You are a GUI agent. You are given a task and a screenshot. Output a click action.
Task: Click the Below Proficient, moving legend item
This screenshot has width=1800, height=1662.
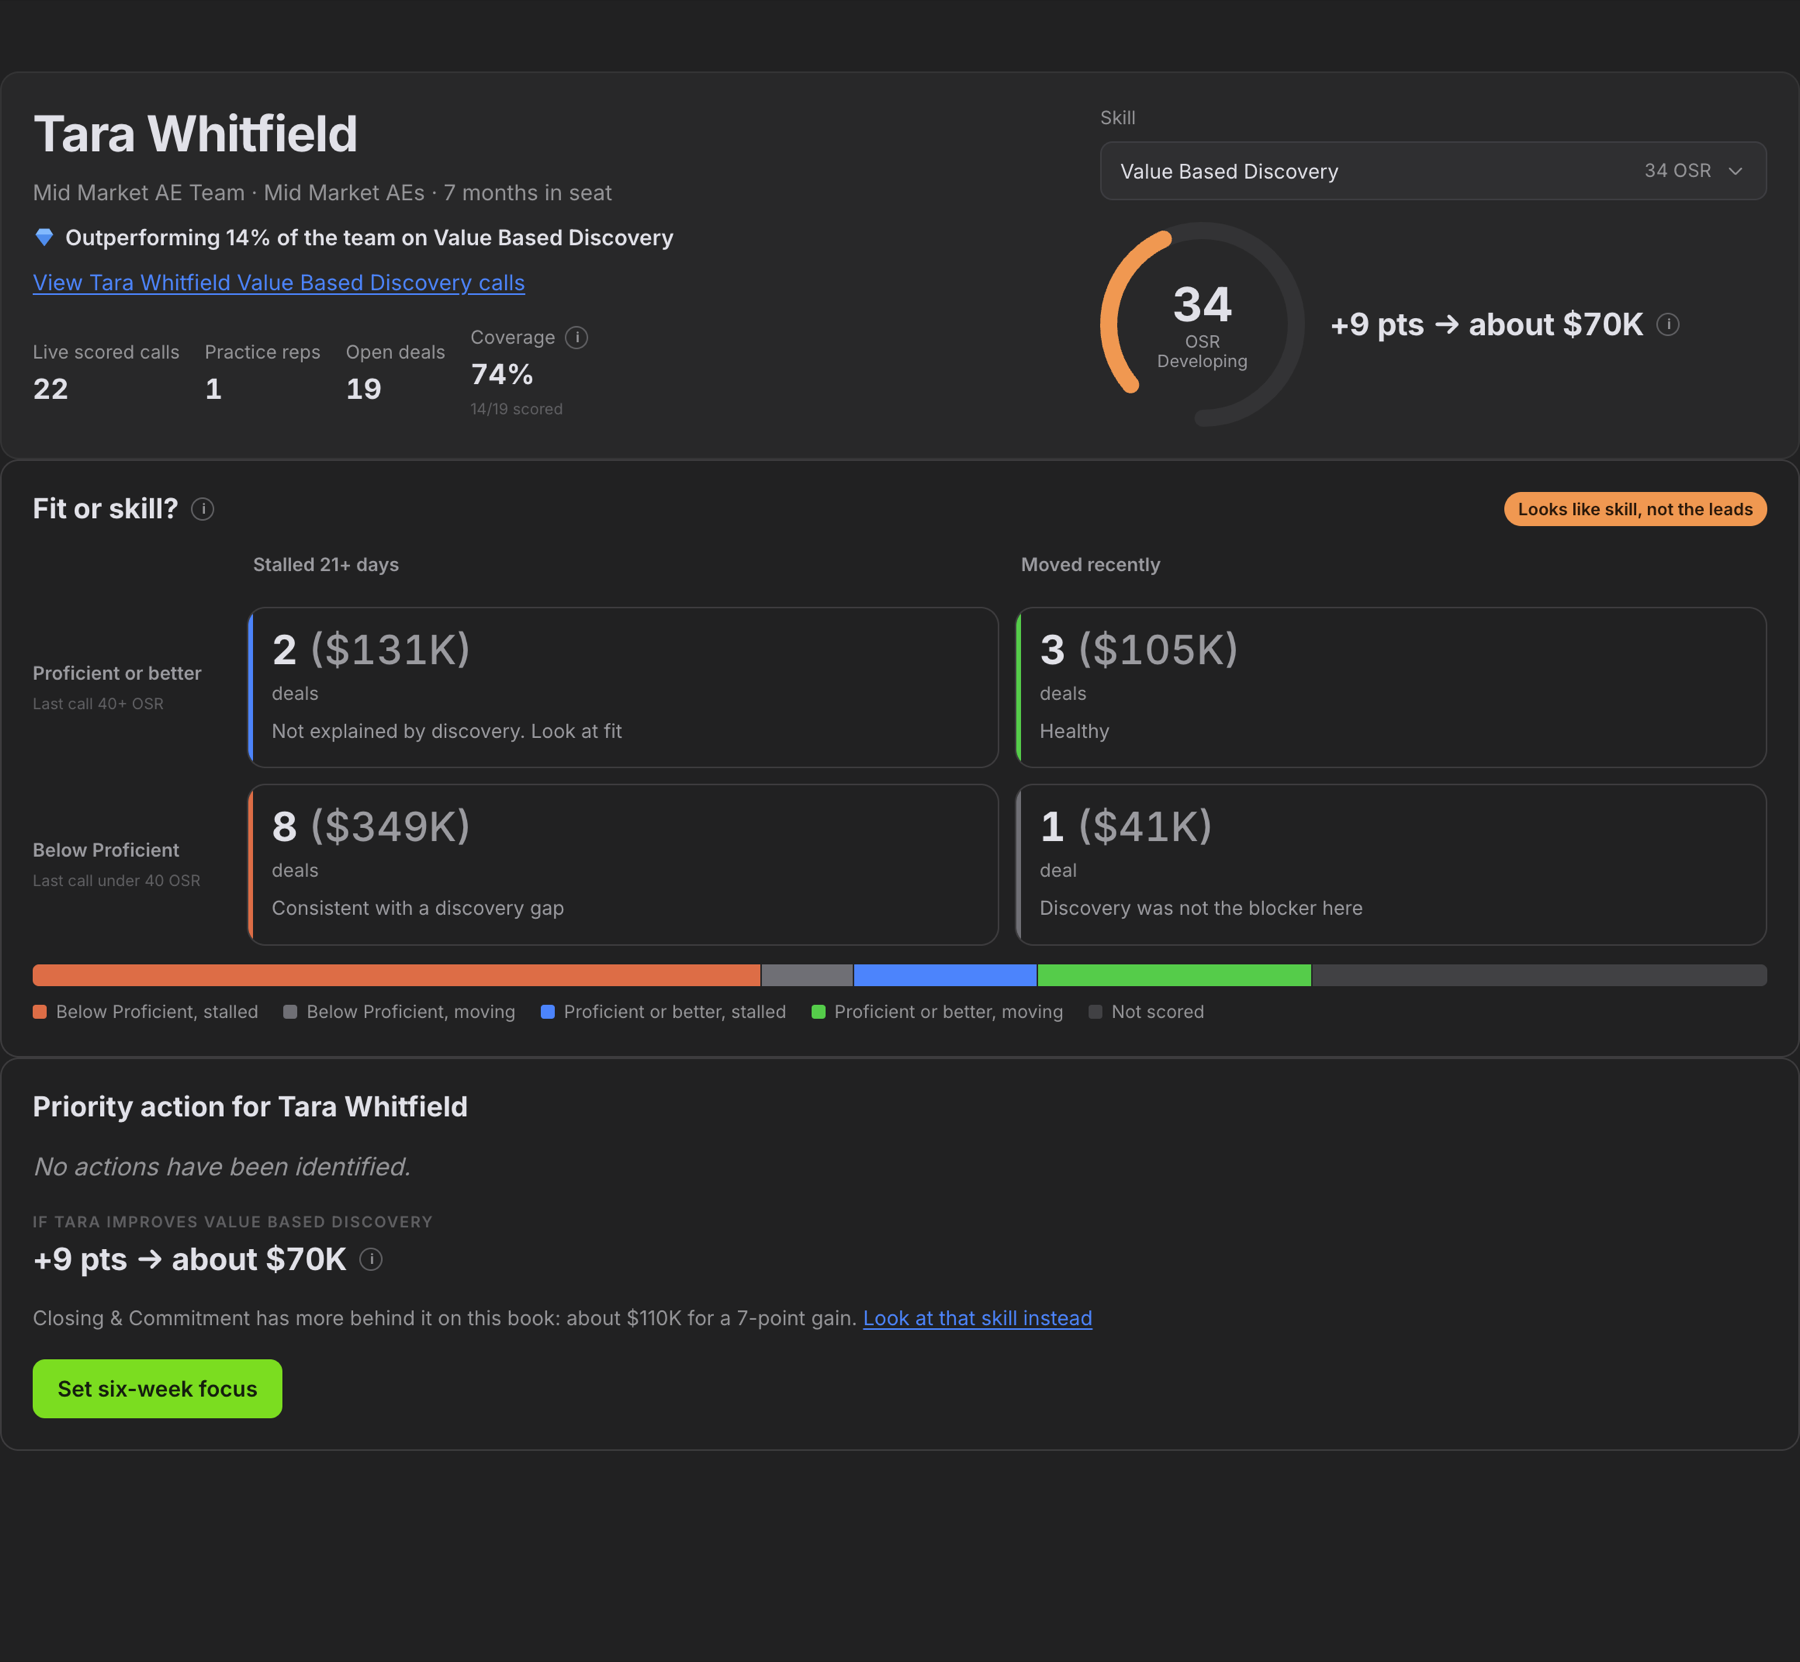click(399, 1012)
